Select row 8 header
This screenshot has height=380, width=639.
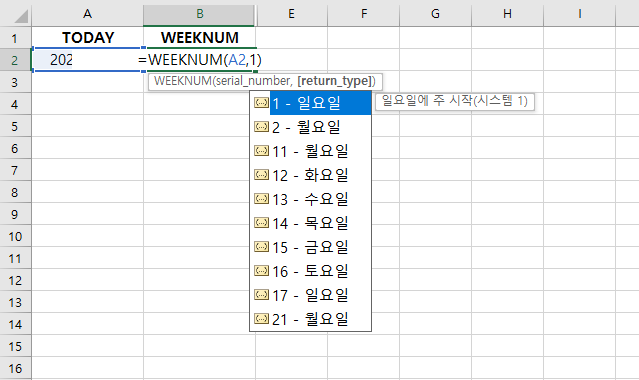click(x=15, y=192)
